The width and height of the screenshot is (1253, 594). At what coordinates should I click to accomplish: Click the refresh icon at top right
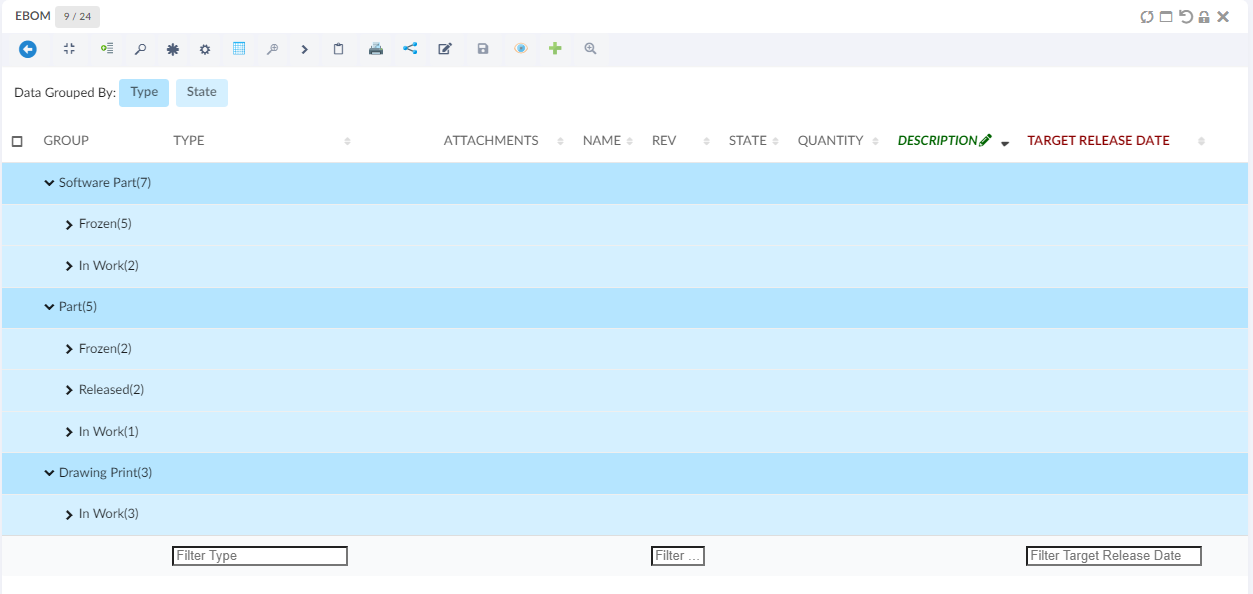1147,17
